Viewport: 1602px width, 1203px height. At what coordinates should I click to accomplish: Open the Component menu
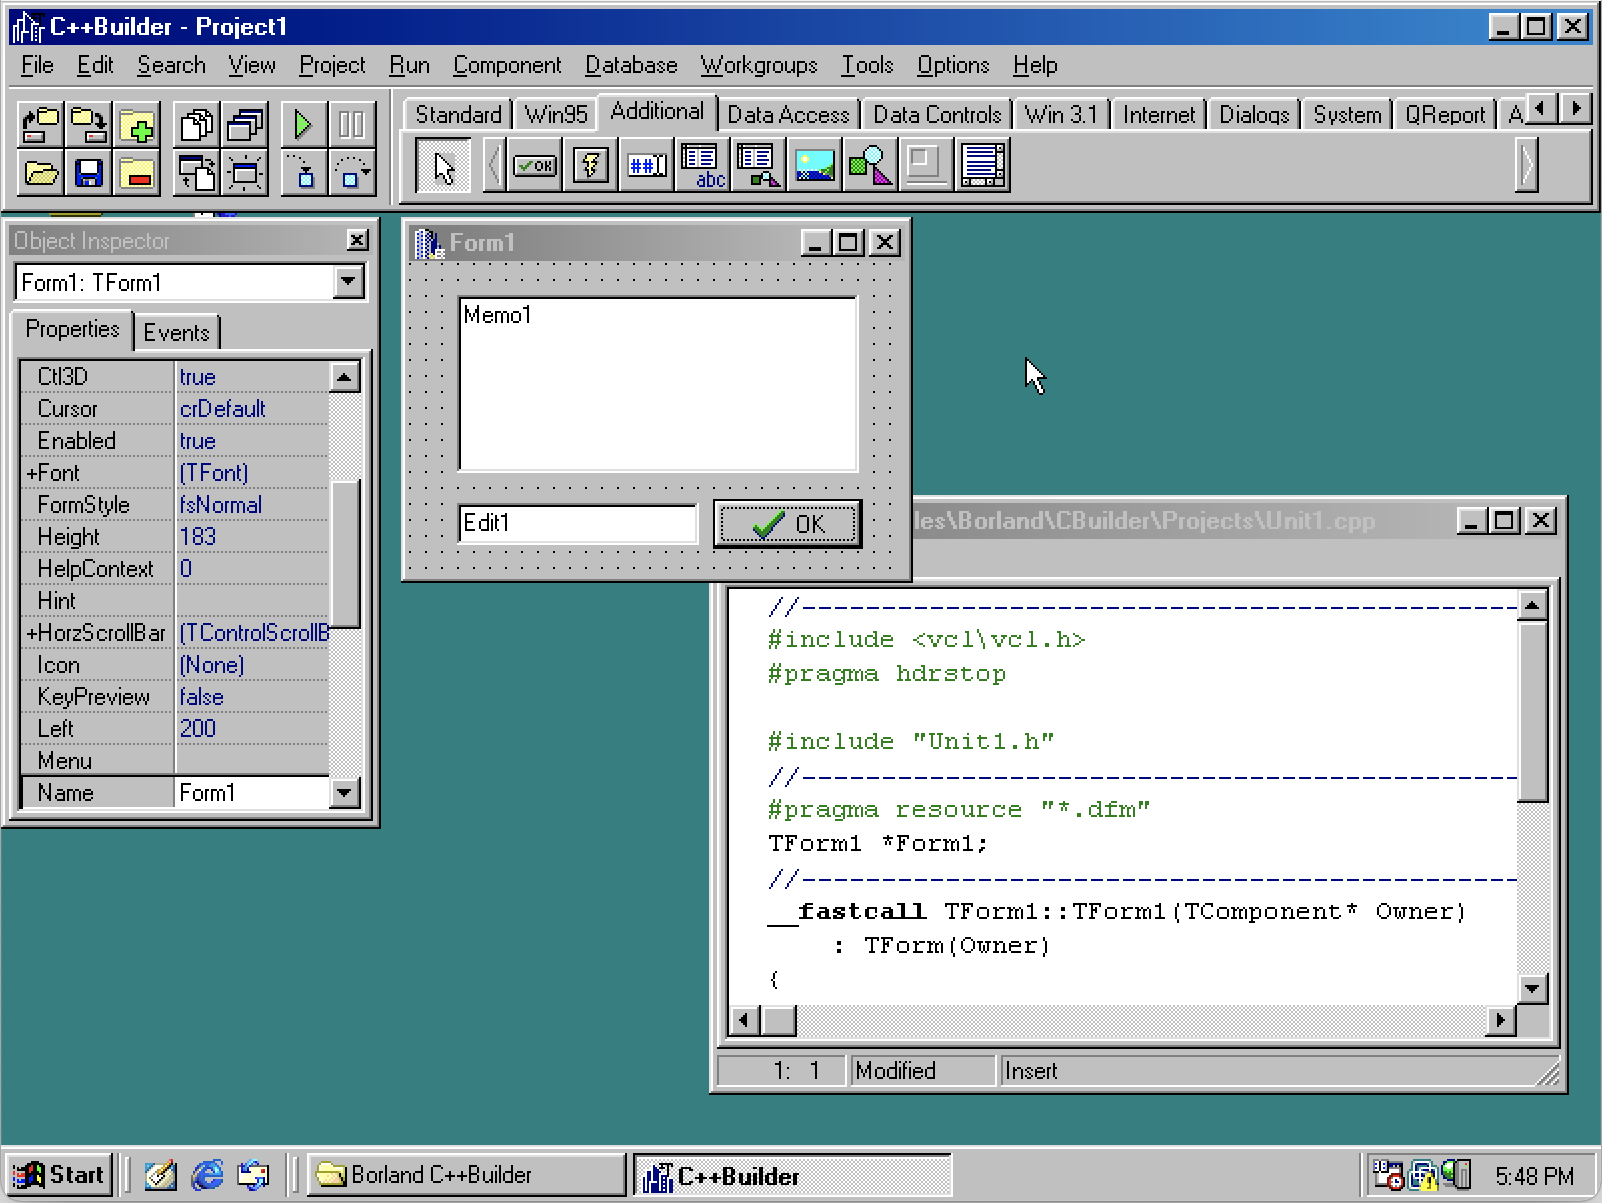pos(507,65)
